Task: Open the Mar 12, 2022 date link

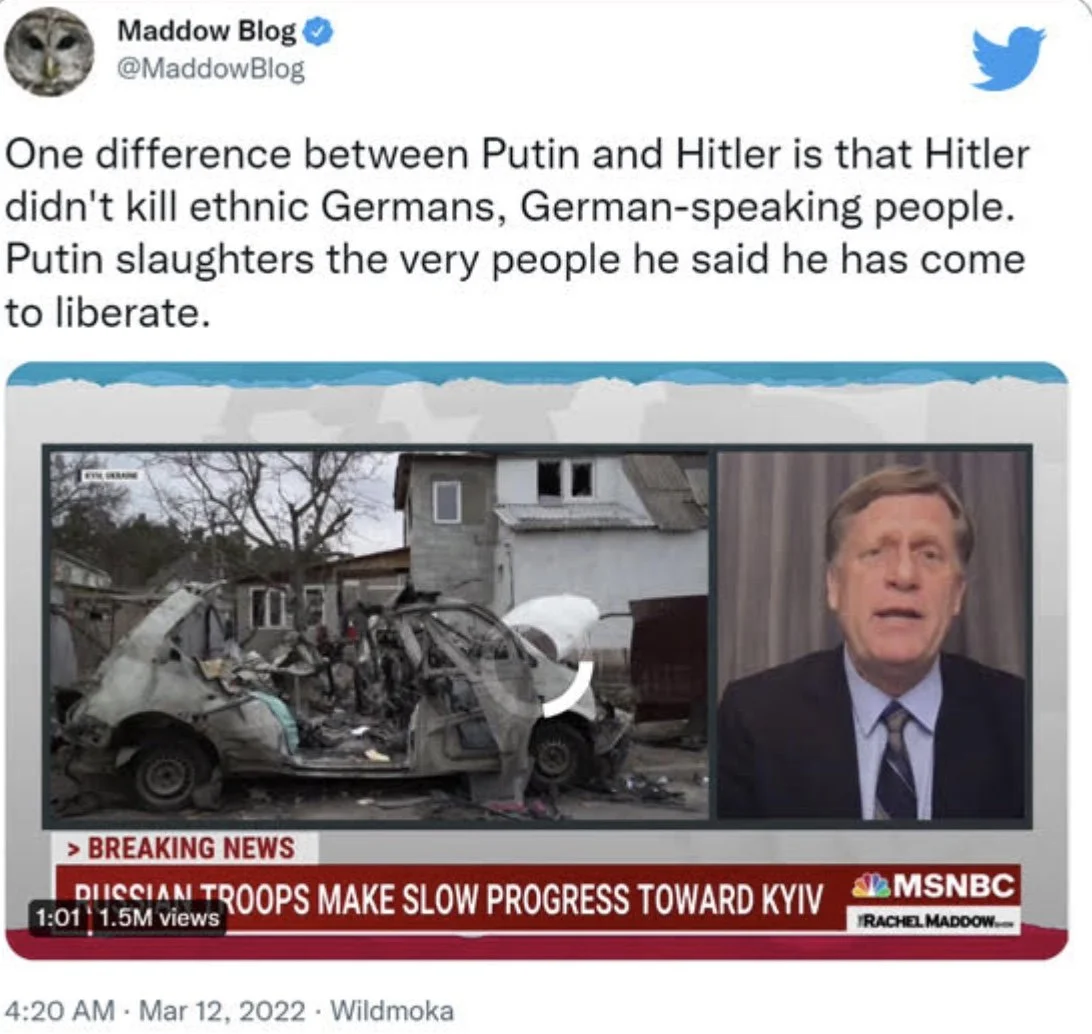Action: 222,1010
